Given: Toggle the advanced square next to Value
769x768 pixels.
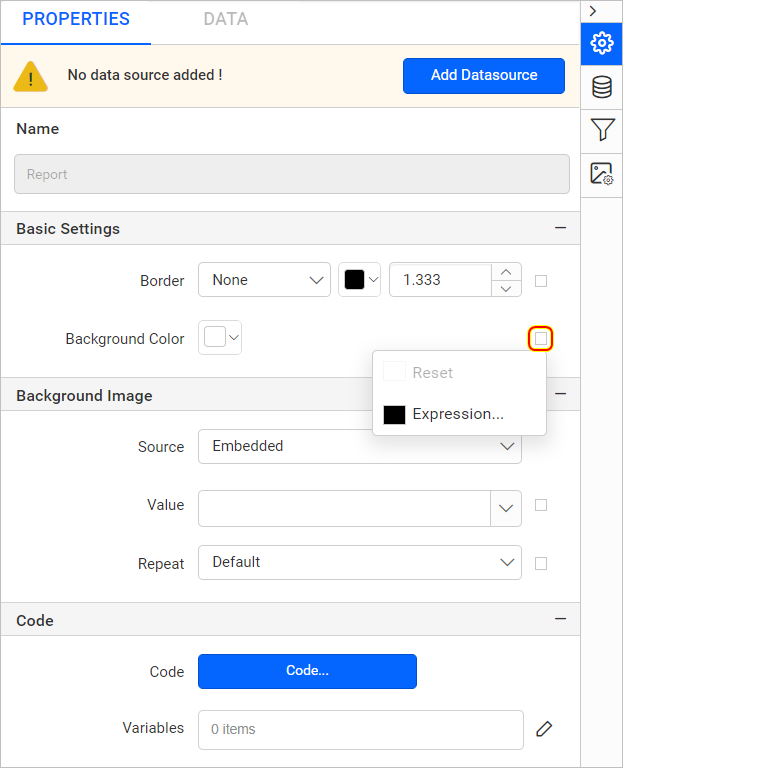Looking at the screenshot, I should coord(541,505).
